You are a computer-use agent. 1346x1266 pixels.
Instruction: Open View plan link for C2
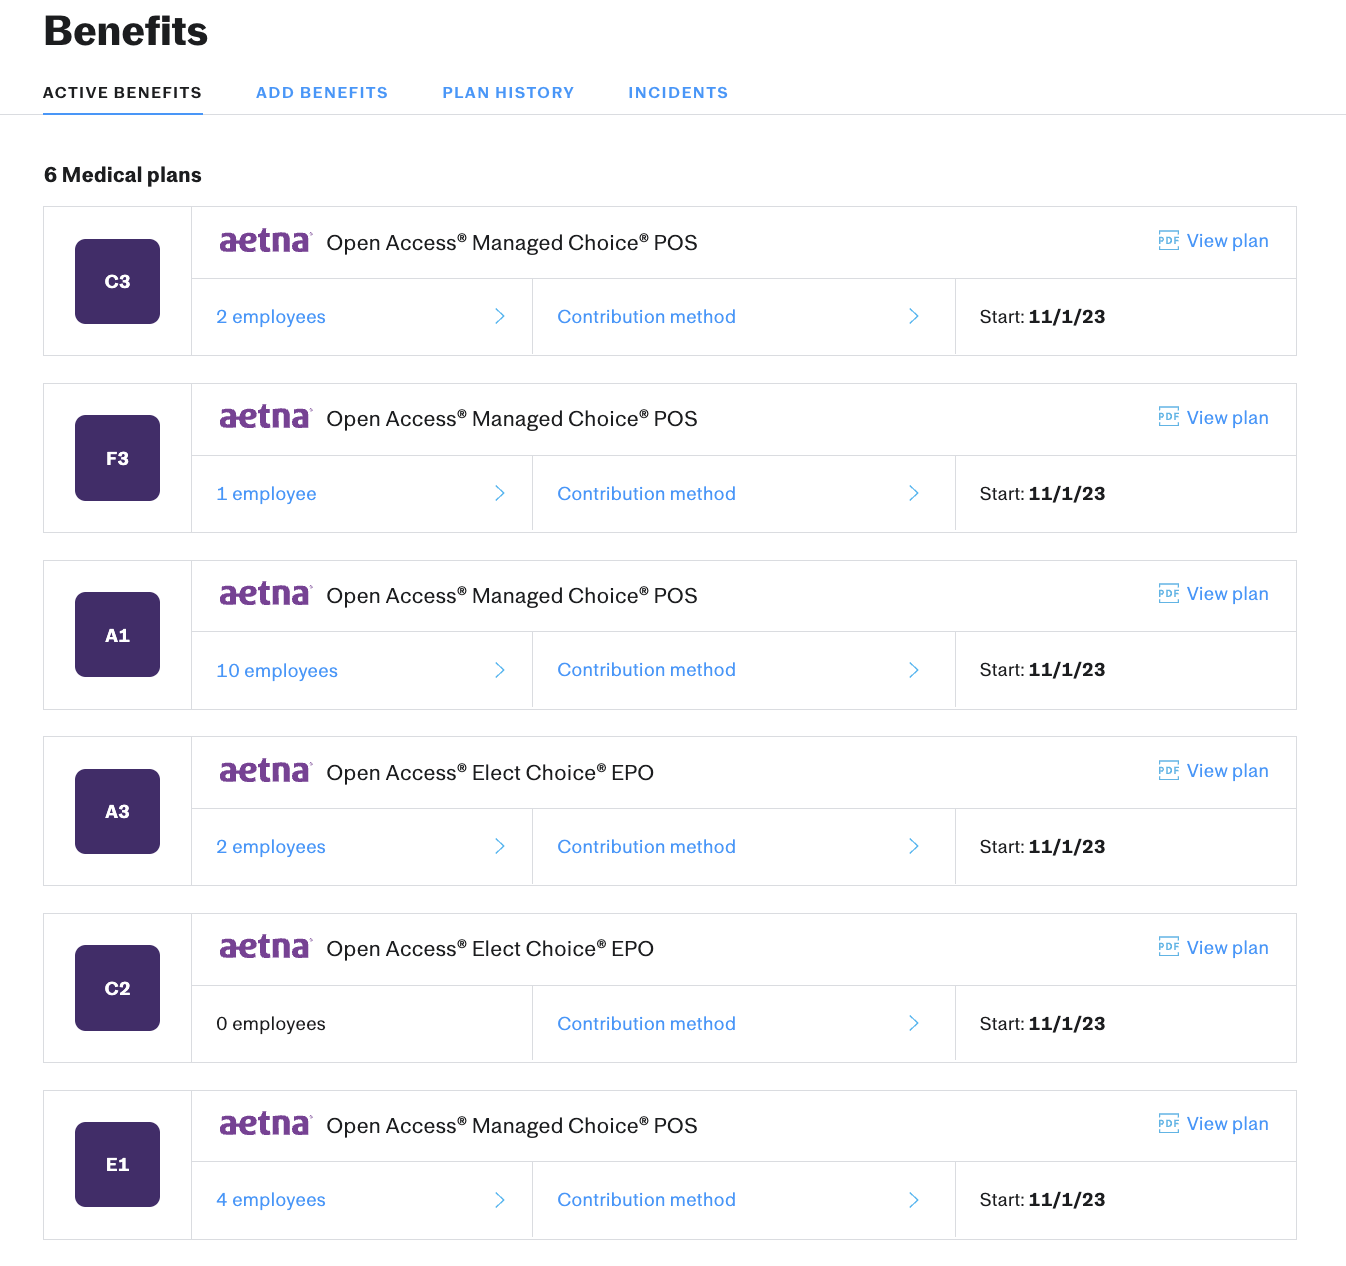[x=1227, y=948]
